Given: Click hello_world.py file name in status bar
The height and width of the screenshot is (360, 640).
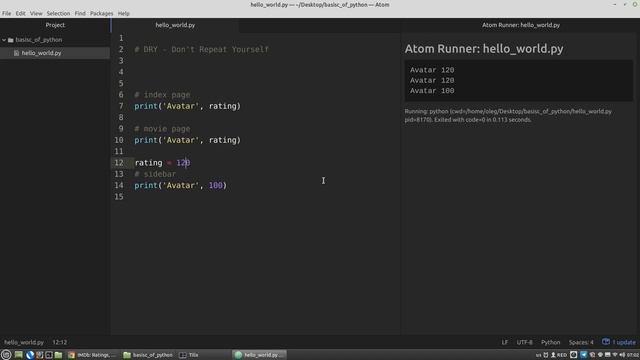Looking at the screenshot, I should [24, 342].
